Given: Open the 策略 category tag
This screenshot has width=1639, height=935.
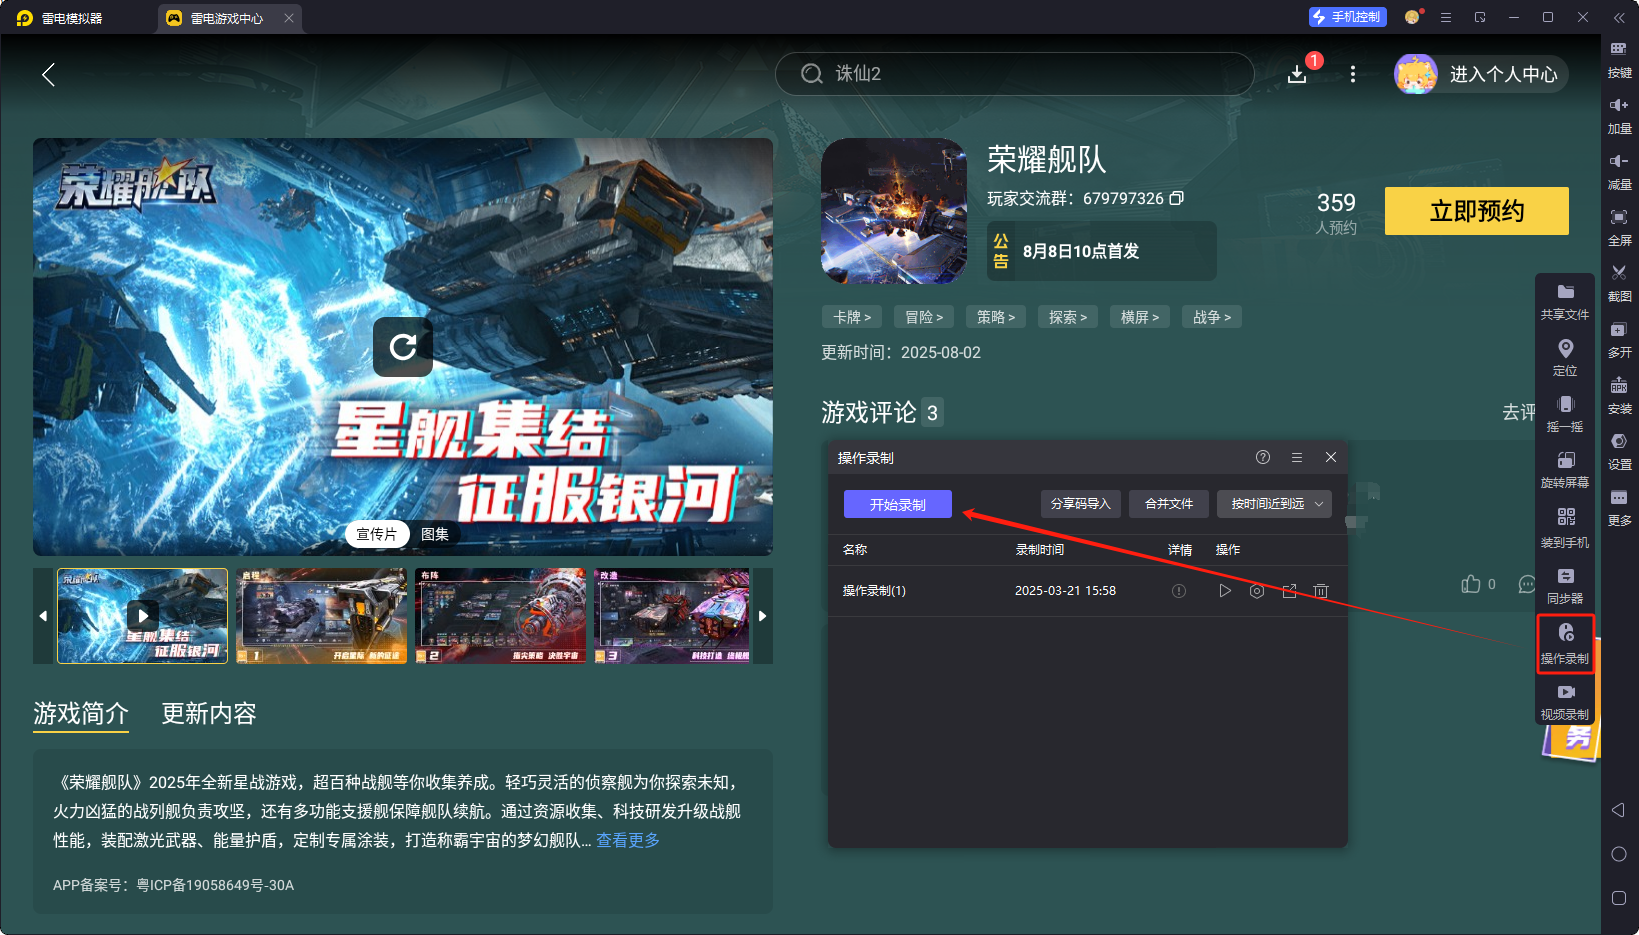Looking at the screenshot, I should [996, 317].
